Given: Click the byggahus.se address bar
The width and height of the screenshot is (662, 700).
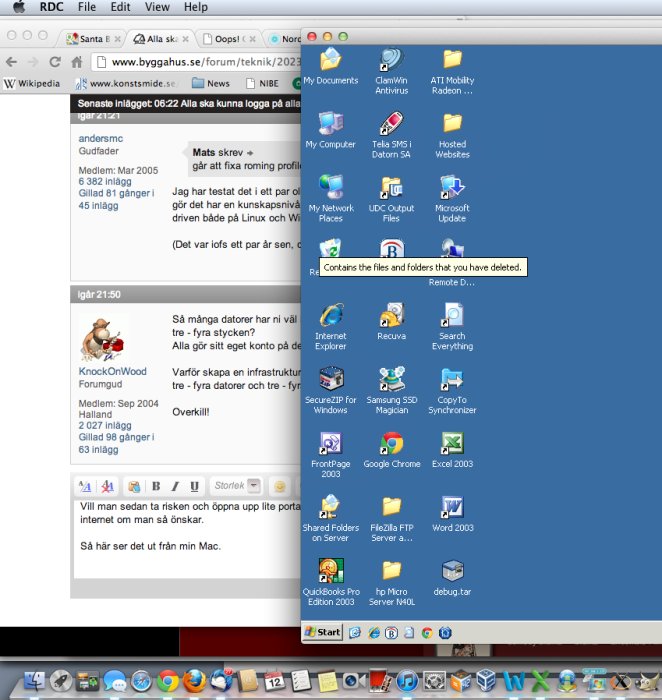Looking at the screenshot, I should tap(198, 62).
